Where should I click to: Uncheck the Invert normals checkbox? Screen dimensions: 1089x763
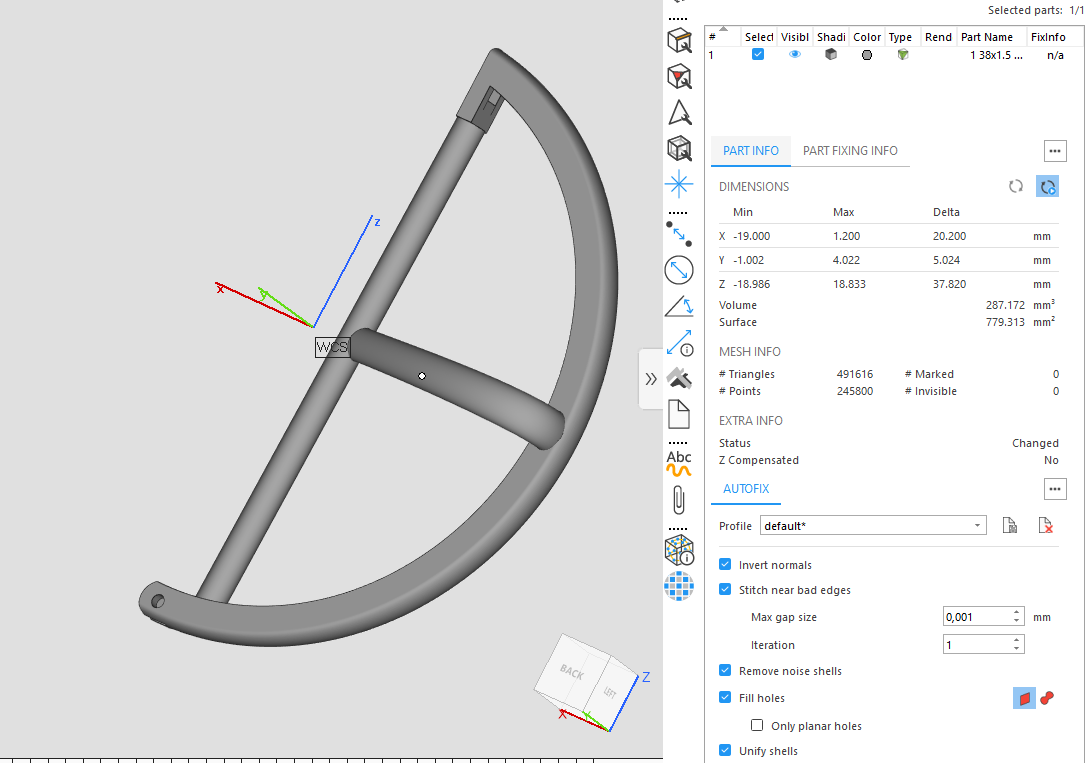coord(725,564)
